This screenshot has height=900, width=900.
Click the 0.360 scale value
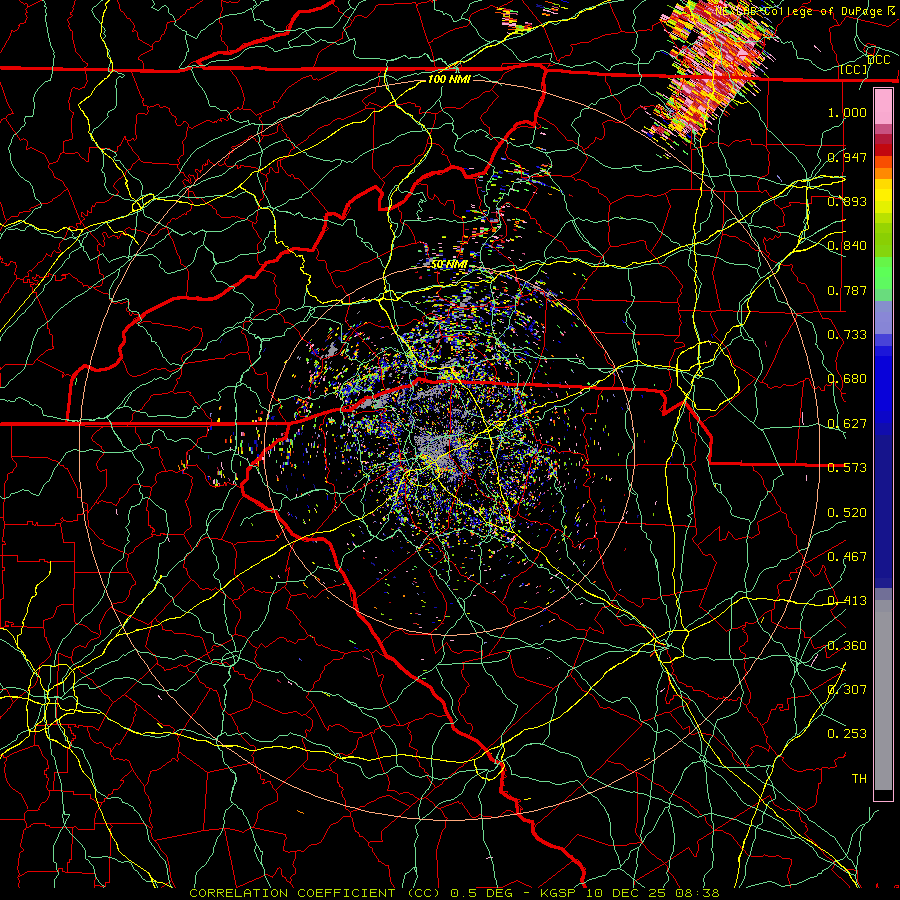point(847,646)
